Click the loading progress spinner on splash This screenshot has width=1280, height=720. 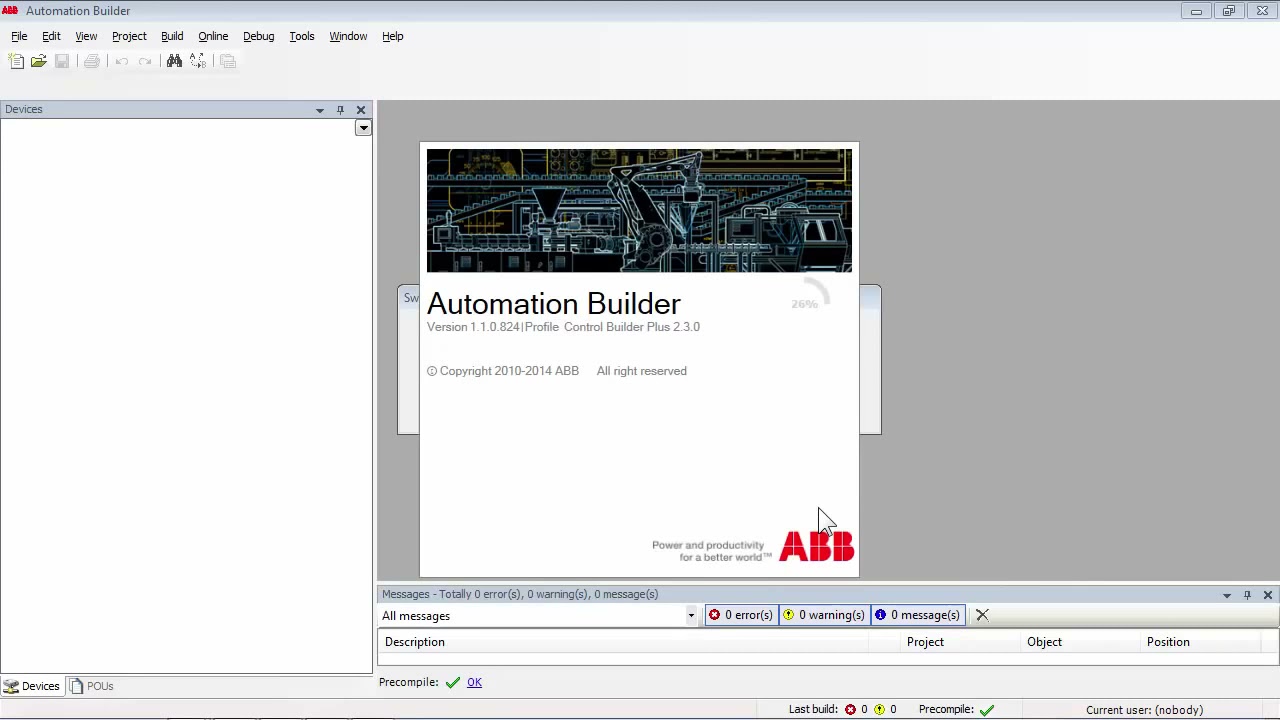(811, 296)
